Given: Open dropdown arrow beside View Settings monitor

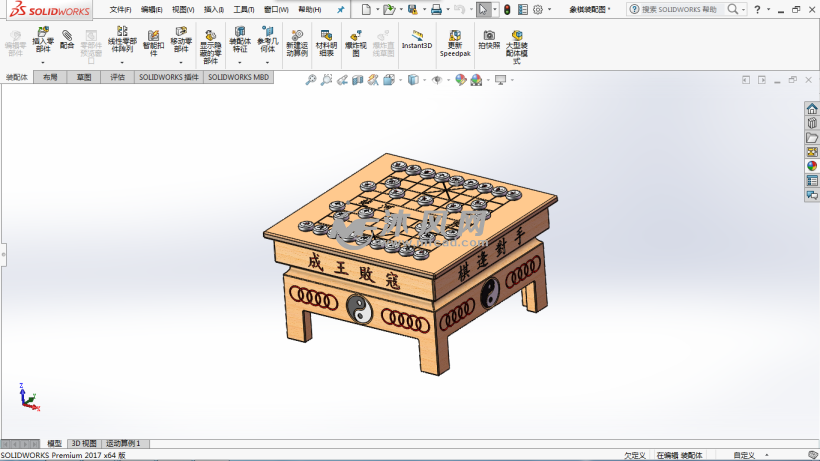Looking at the screenshot, I should (x=512, y=80).
